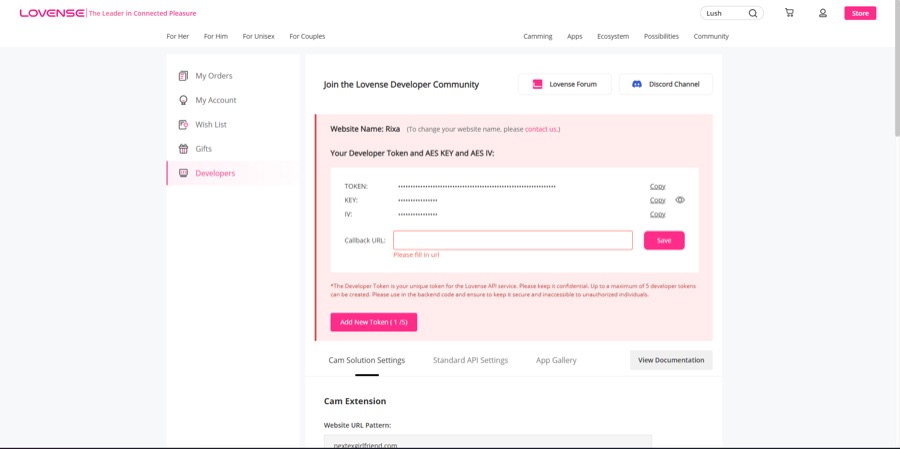Click the Discord logo icon
Viewport: 900px width, 449px height.
pyautogui.click(x=637, y=84)
